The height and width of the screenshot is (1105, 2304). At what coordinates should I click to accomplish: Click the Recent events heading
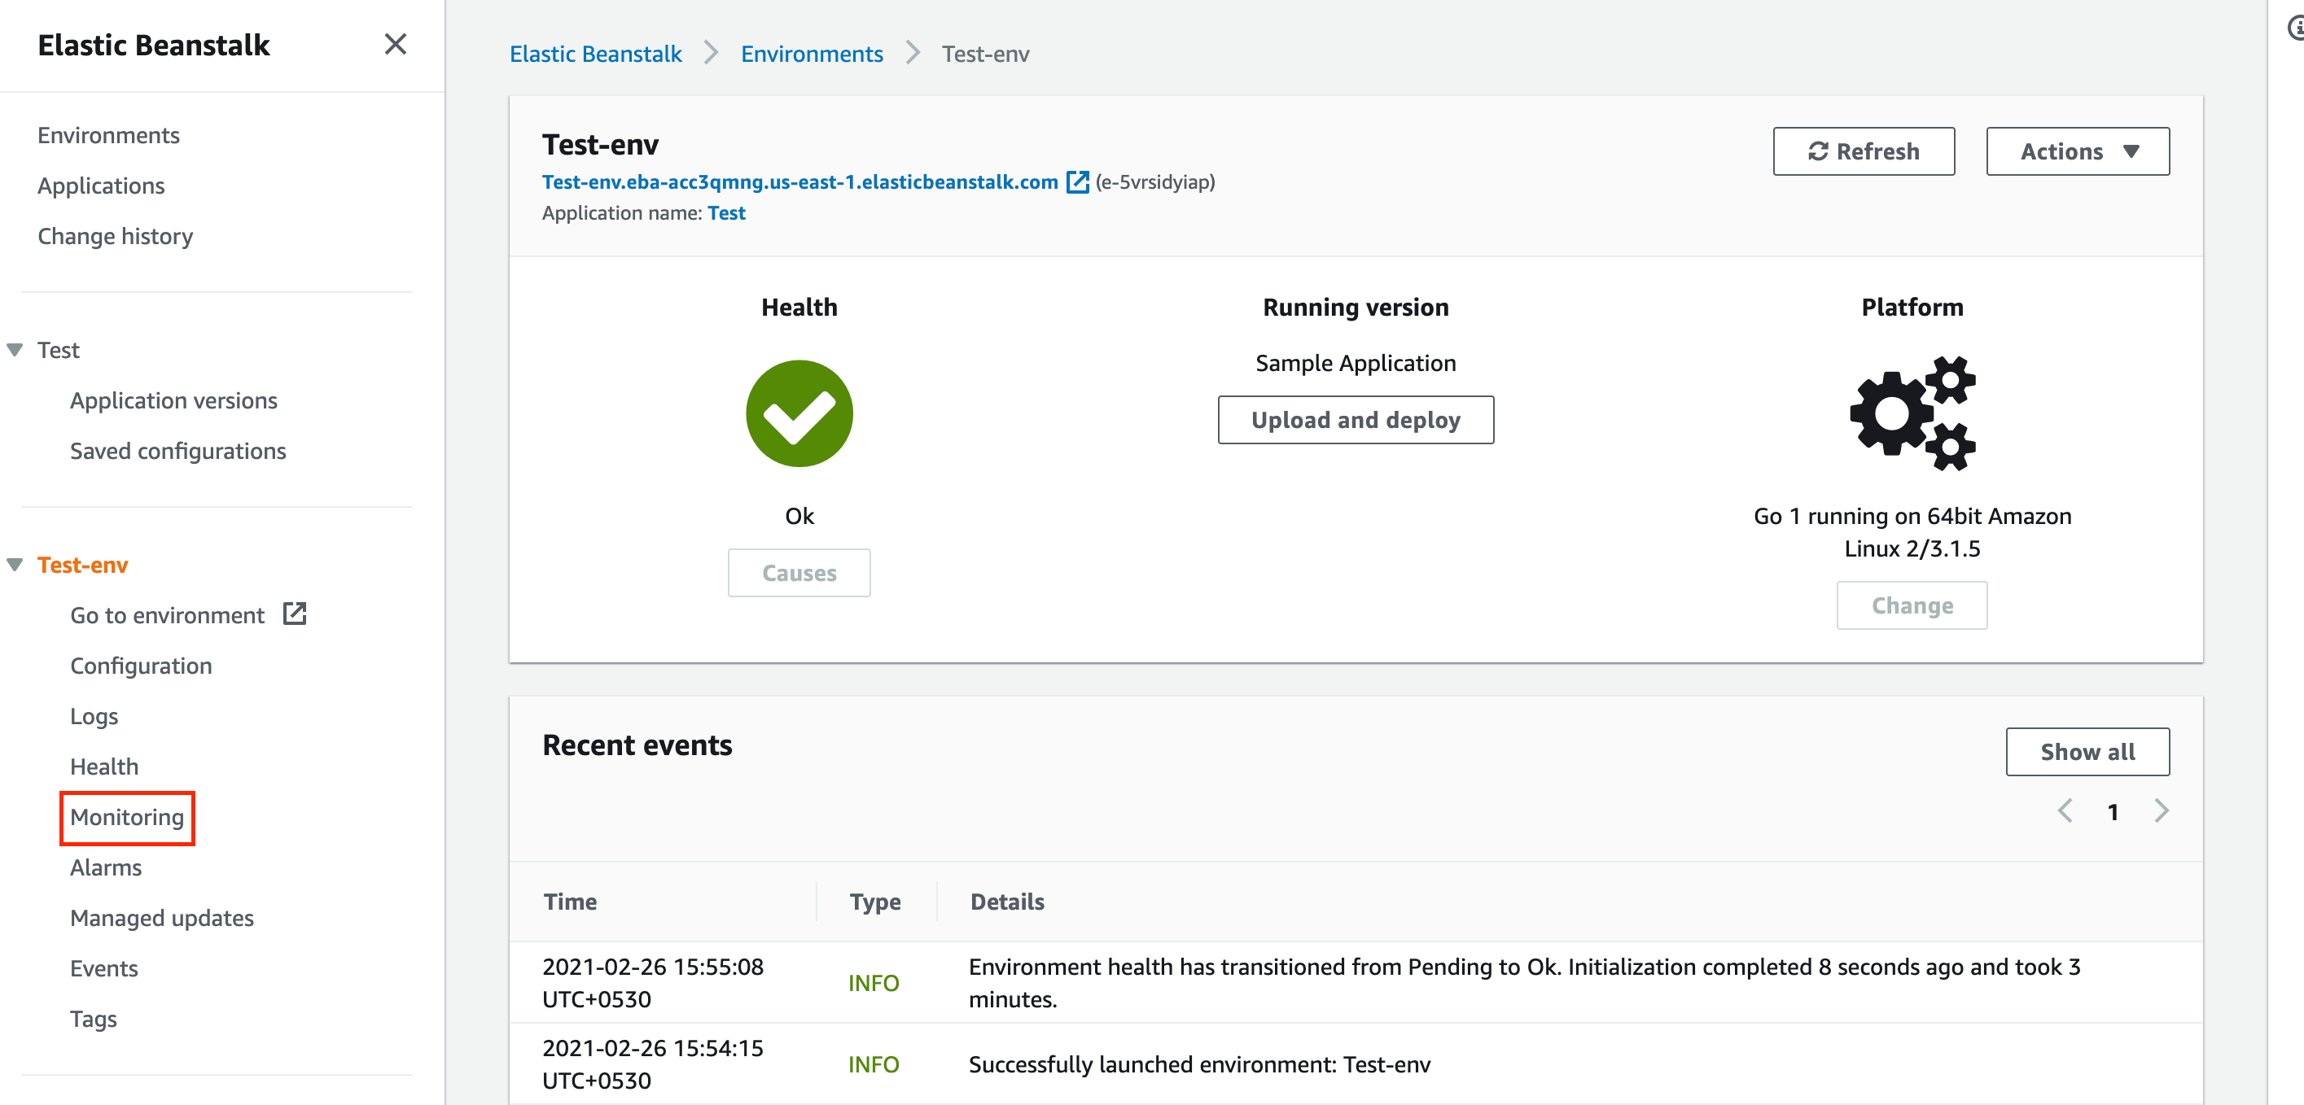tap(637, 745)
